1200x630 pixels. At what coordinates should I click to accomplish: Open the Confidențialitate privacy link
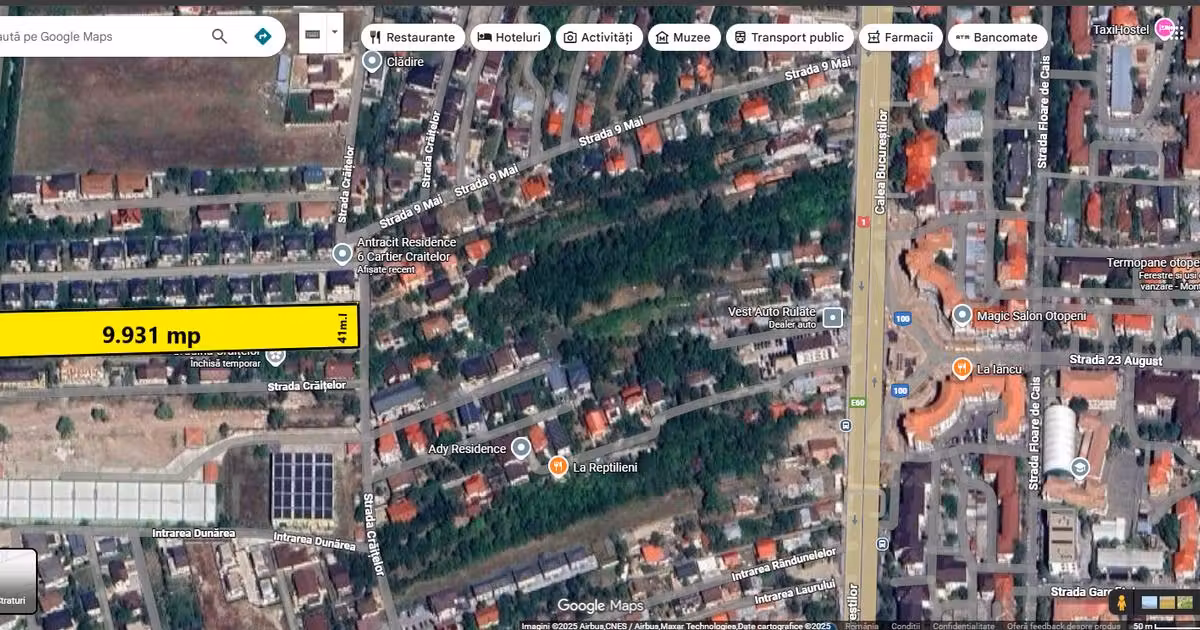(x=962, y=626)
